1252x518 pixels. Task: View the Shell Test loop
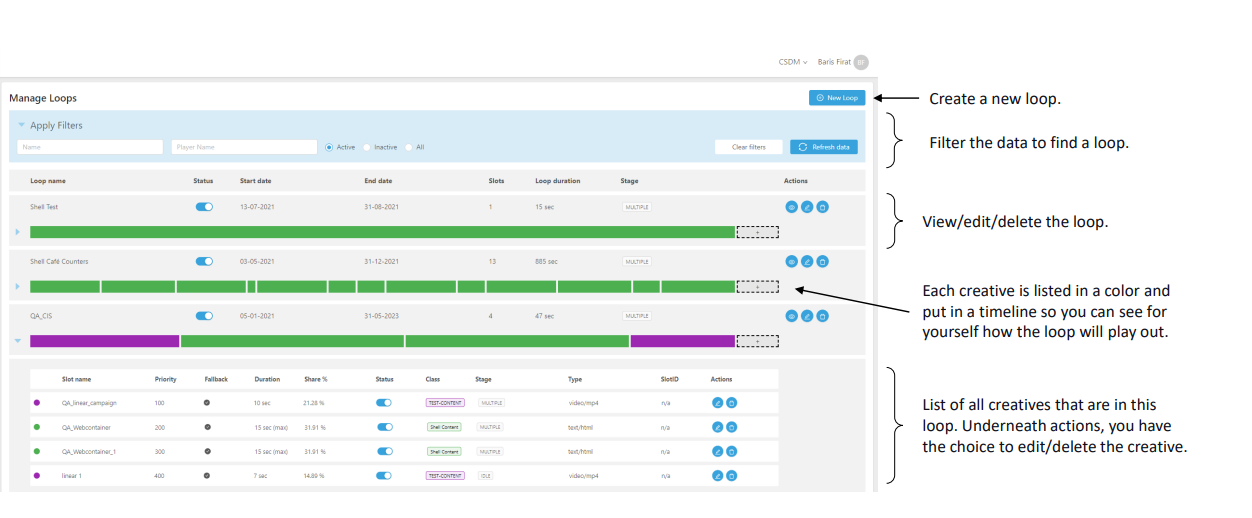(x=791, y=207)
